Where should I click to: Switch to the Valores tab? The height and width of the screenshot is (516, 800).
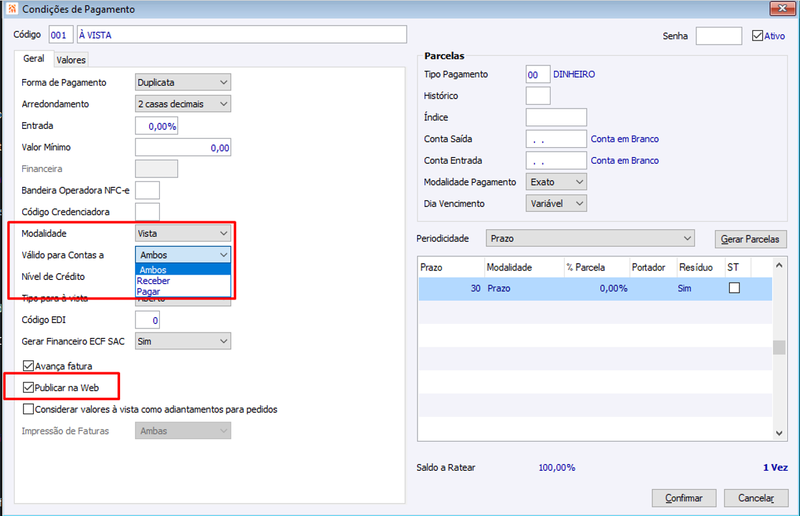coord(71,60)
